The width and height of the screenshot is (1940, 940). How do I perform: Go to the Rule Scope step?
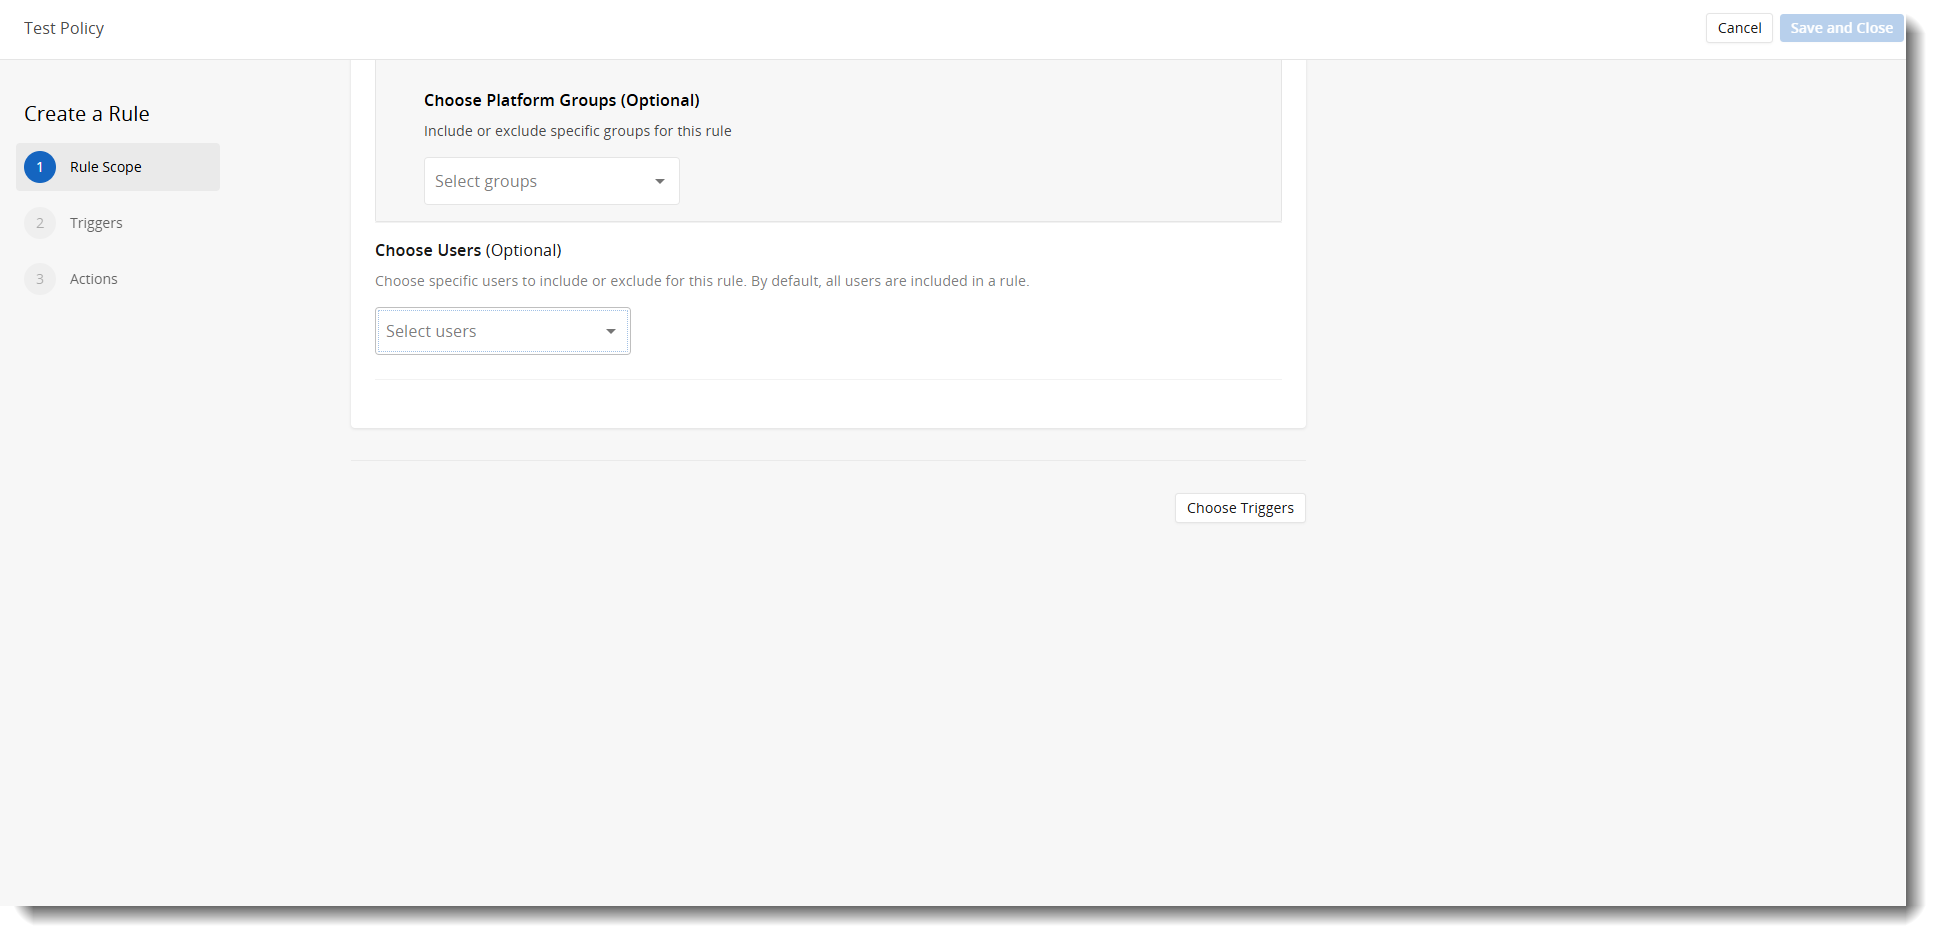tap(106, 167)
